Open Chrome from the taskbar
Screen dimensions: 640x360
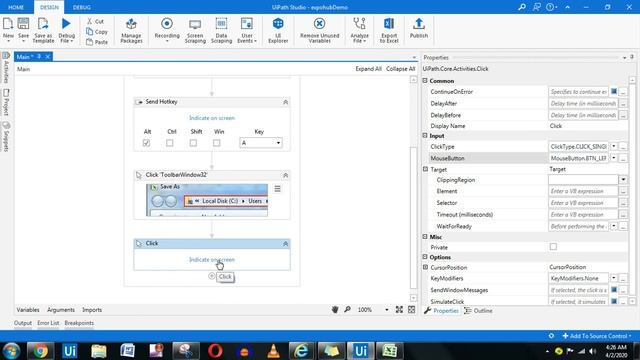[40, 351]
